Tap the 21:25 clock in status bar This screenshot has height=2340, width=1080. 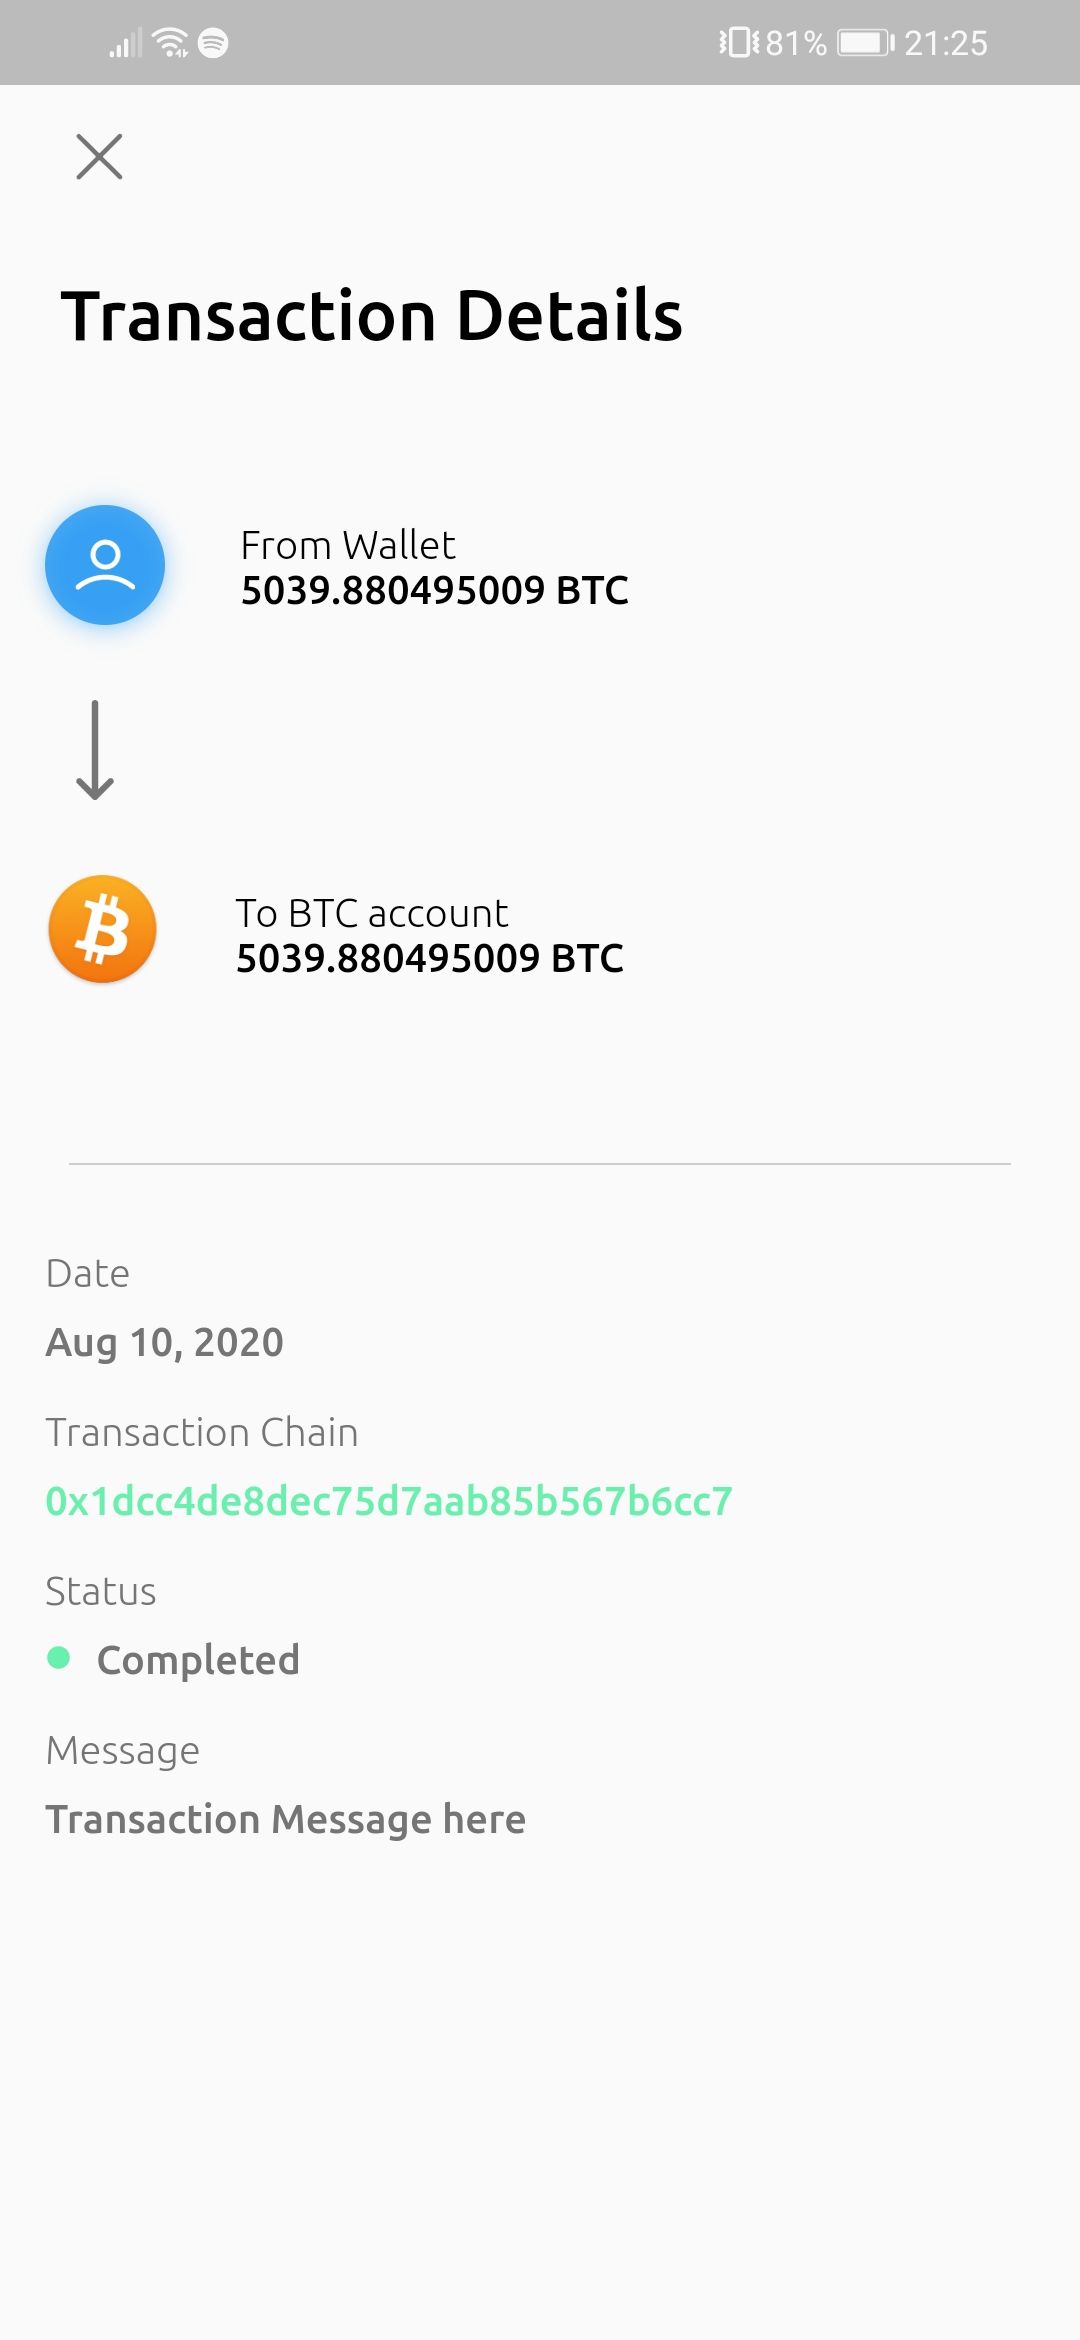pyautogui.click(x=946, y=43)
